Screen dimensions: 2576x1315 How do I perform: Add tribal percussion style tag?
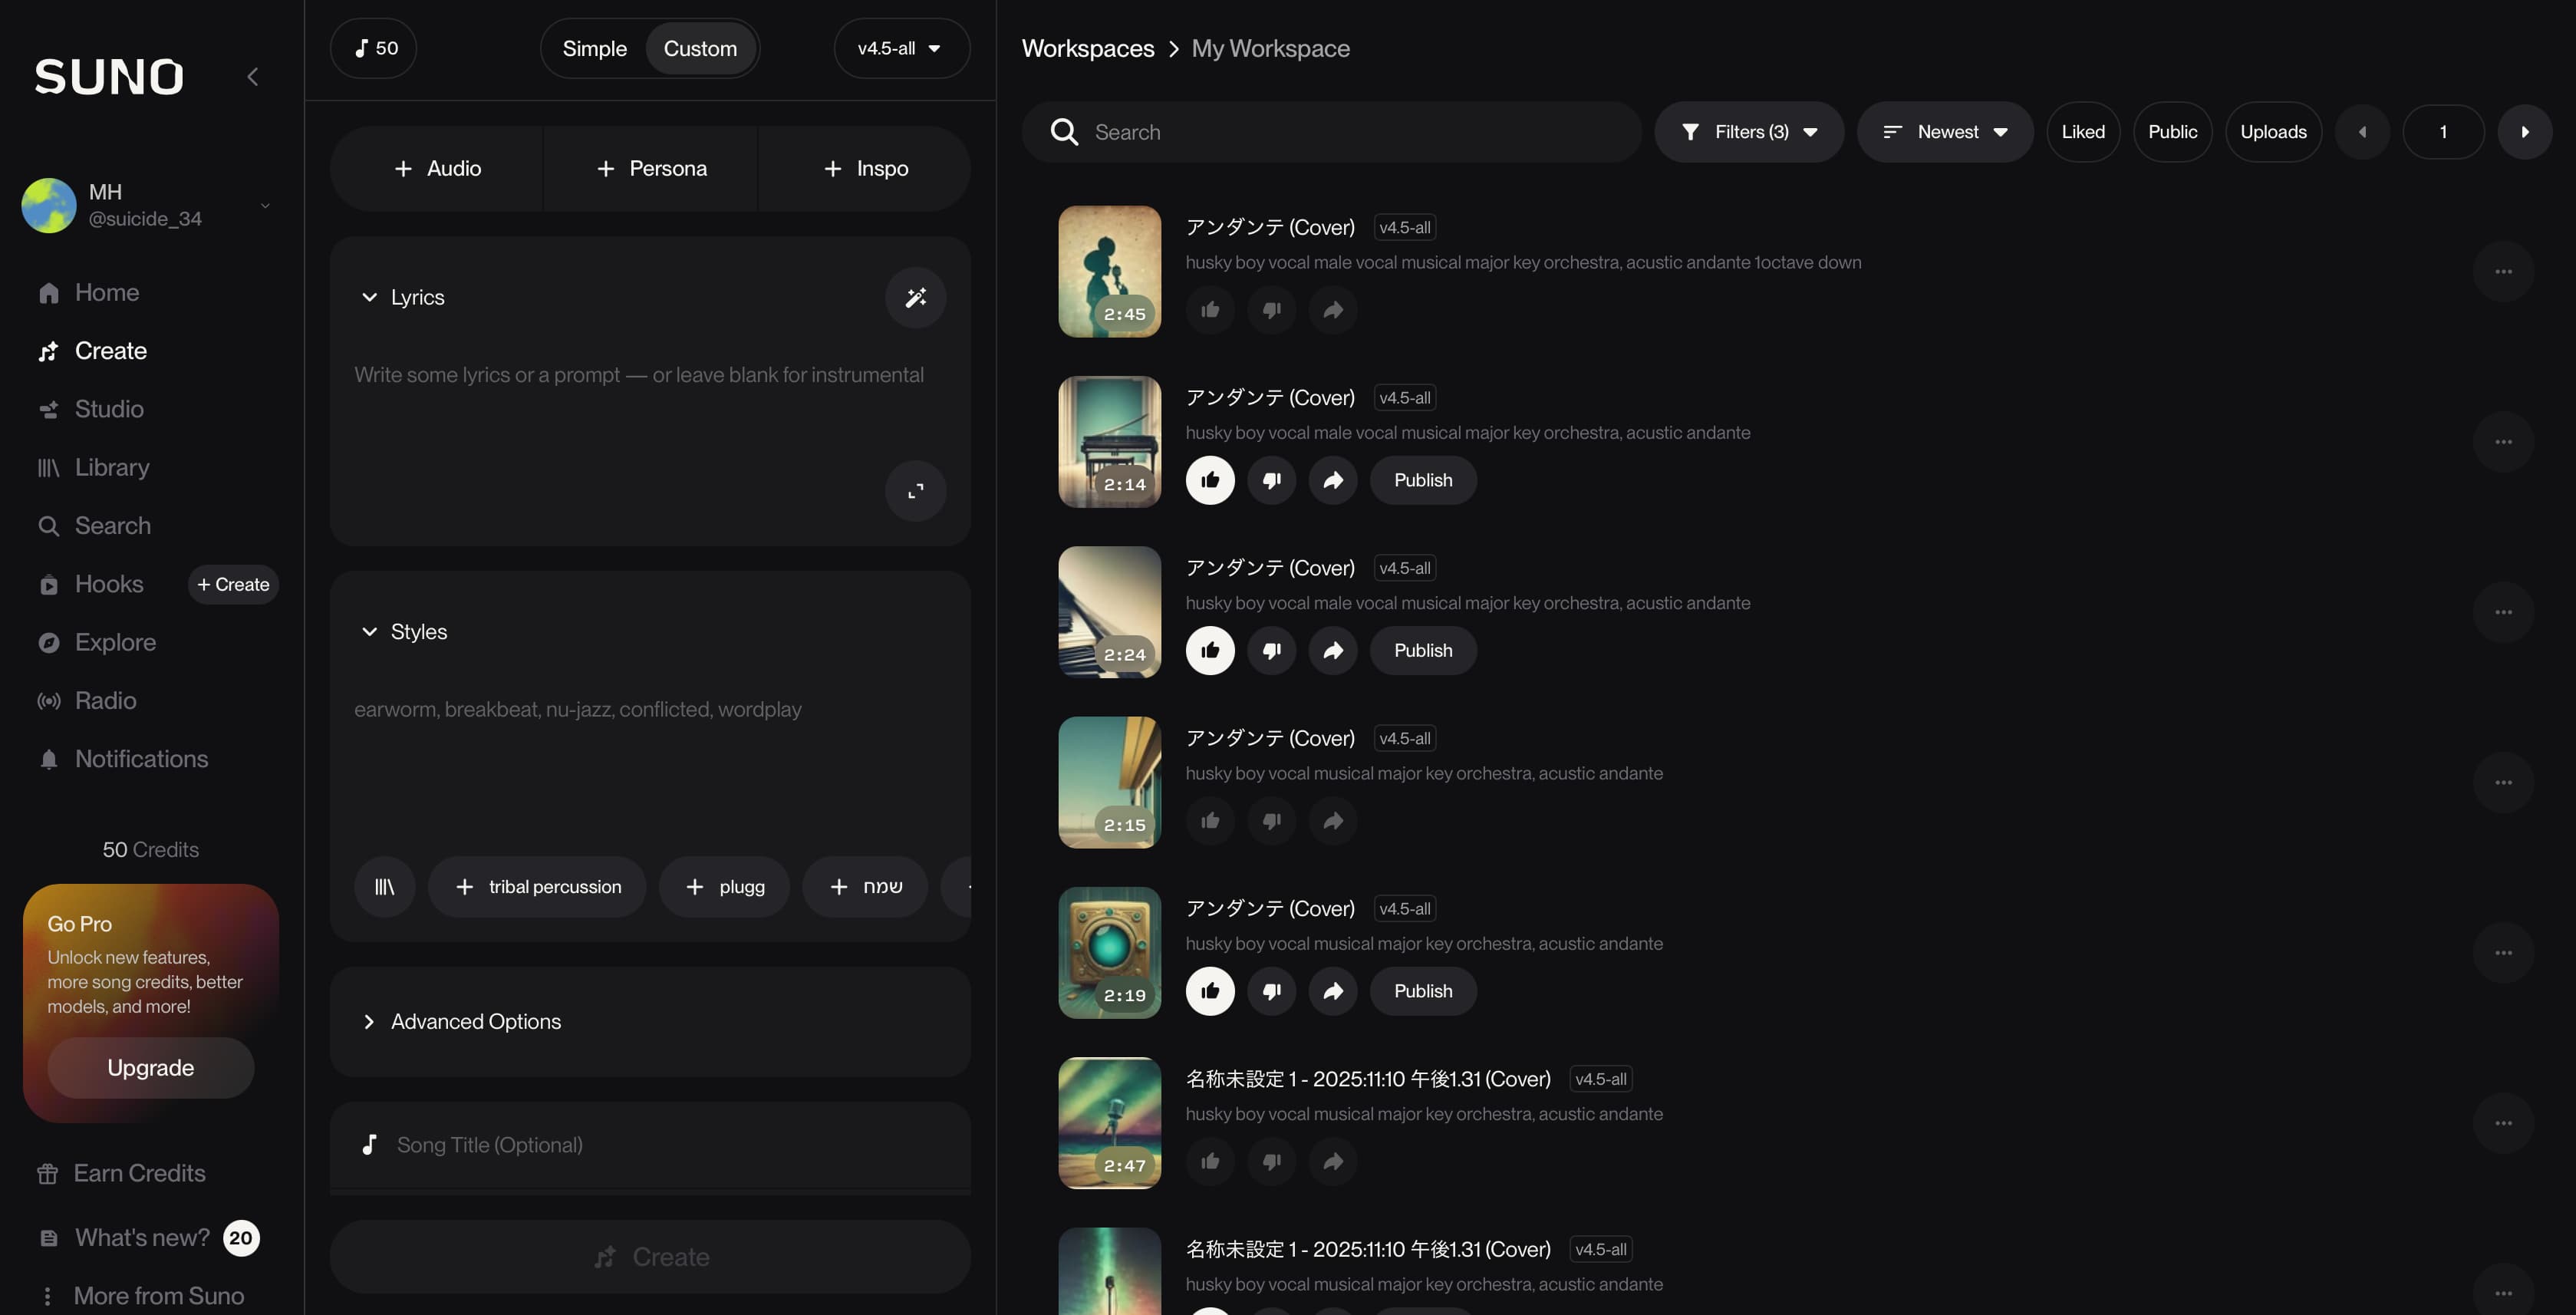tap(537, 887)
